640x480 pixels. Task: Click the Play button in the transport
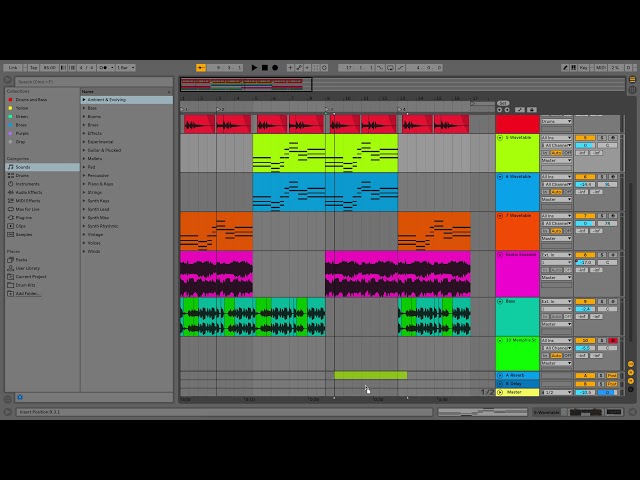[254, 68]
